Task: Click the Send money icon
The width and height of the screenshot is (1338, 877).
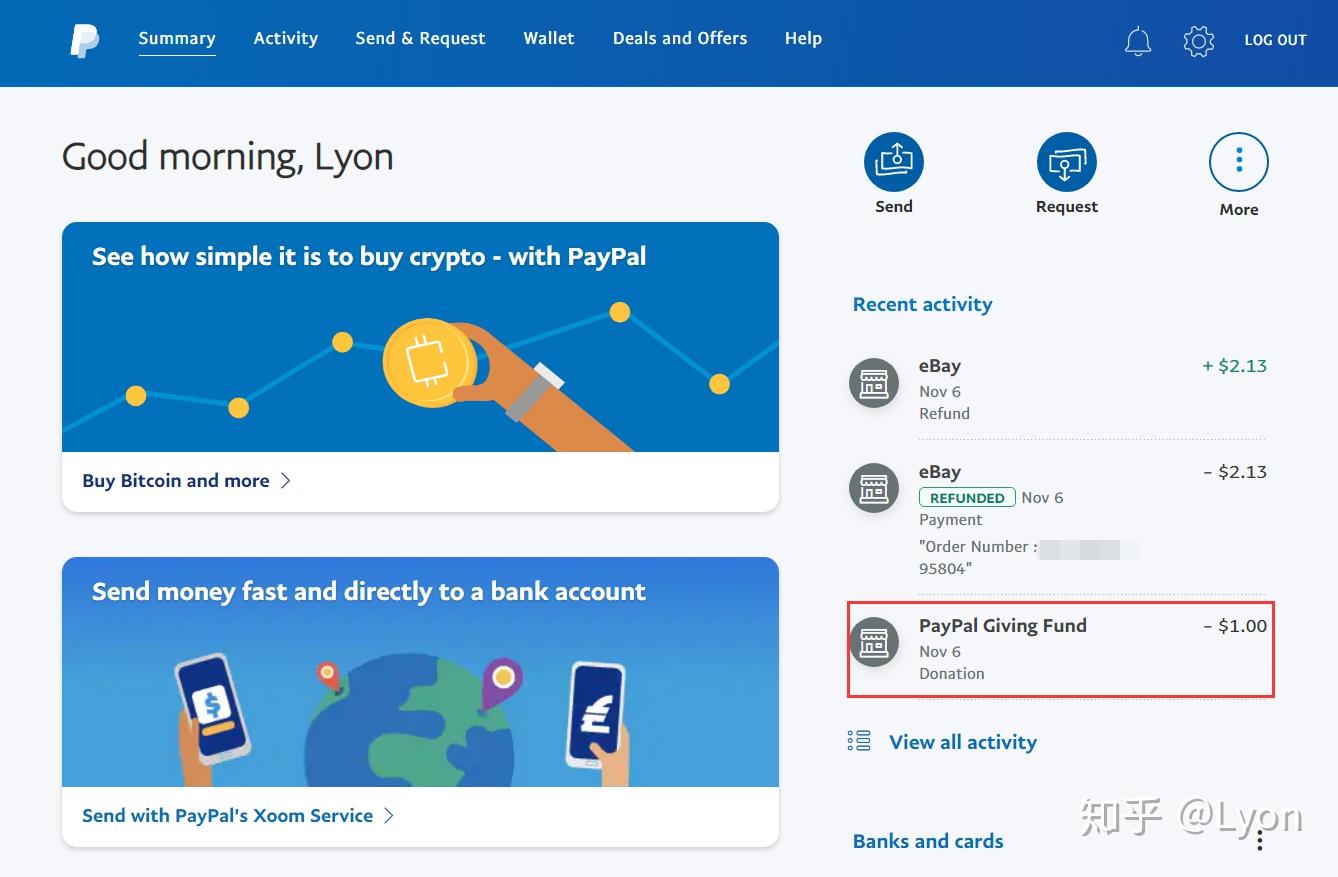Action: click(x=894, y=162)
